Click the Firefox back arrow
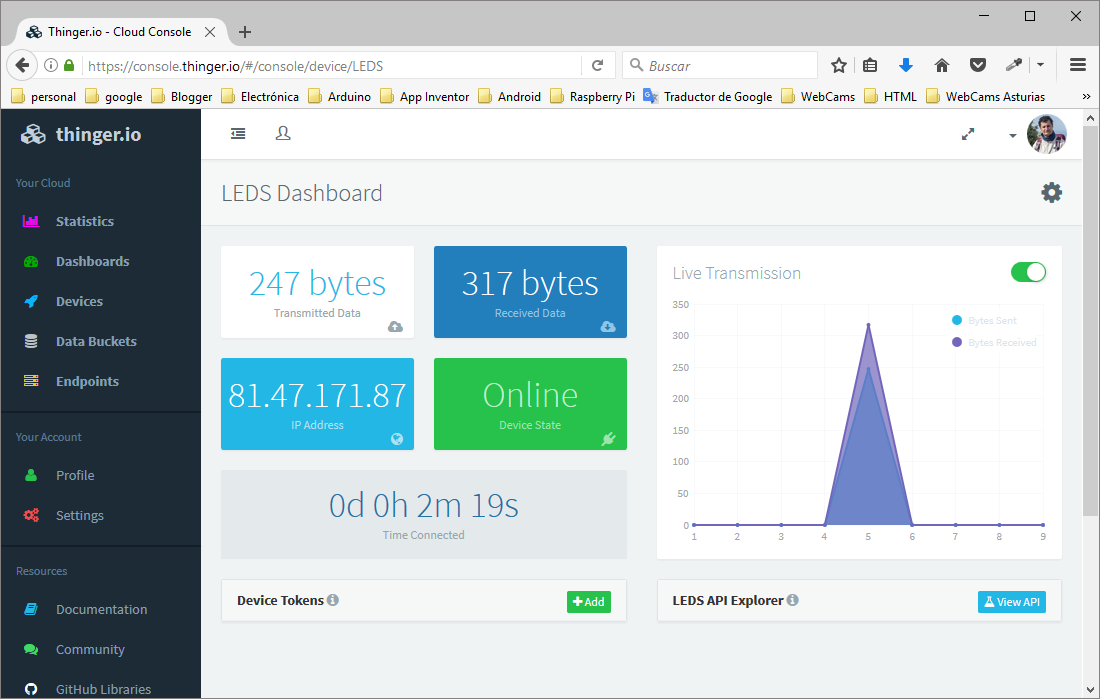The image size is (1100, 699). click(x=22, y=65)
